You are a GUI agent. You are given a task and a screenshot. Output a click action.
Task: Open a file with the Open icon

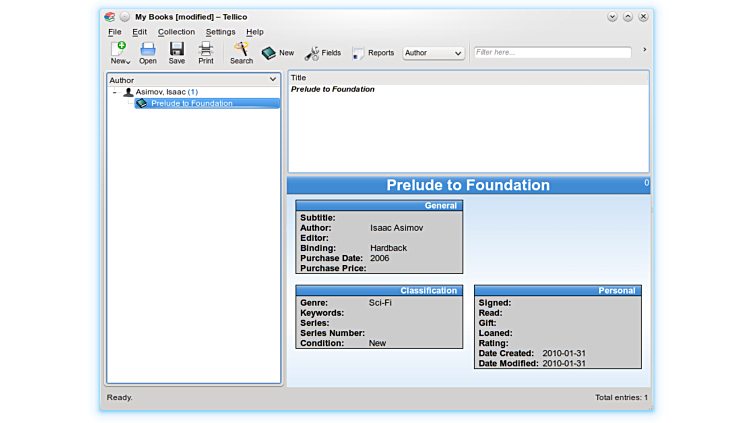(x=148, y=52)
